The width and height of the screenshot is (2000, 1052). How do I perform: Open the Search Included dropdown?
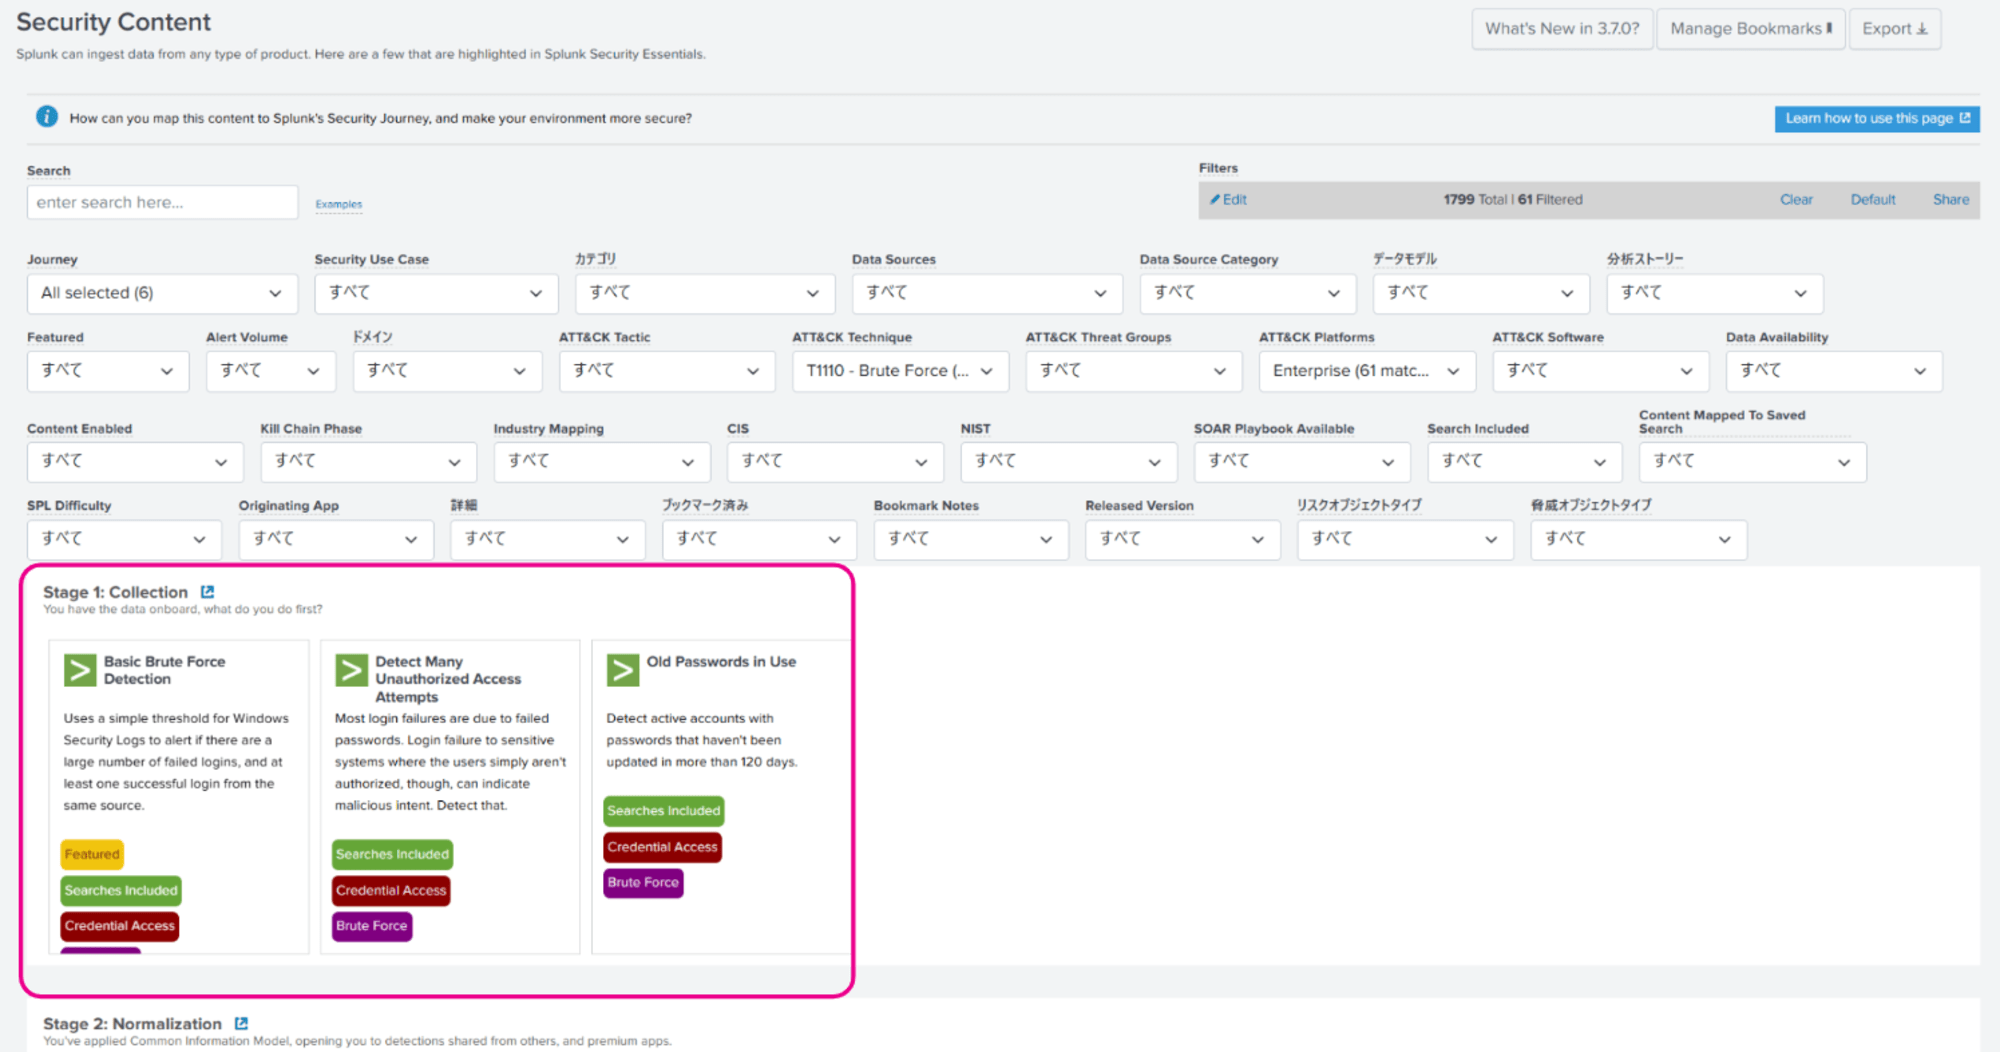click(x=1524, y=461)
